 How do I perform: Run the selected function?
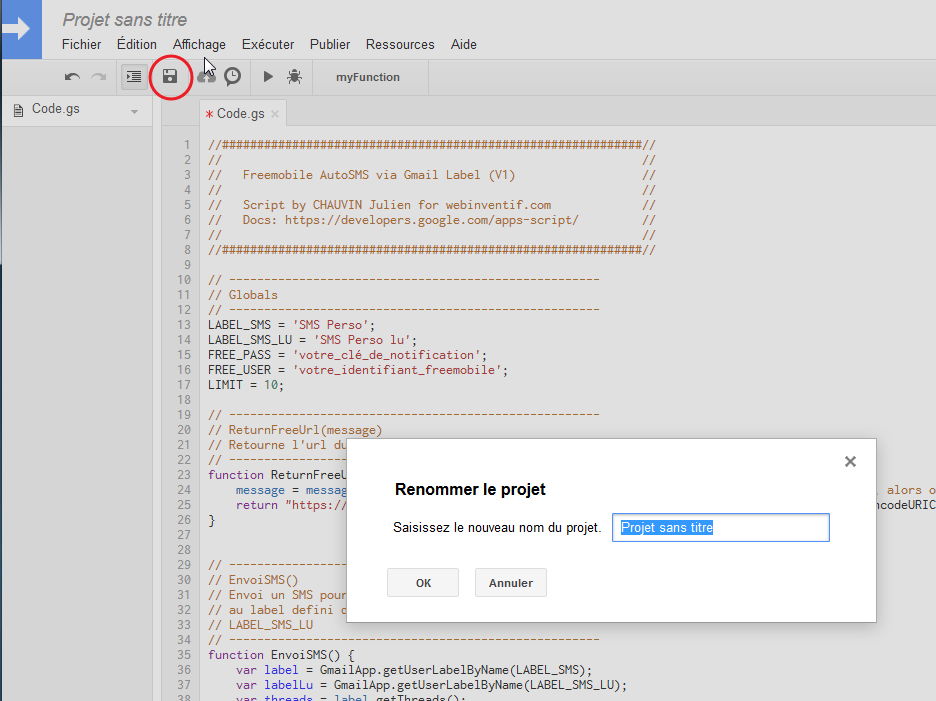pyautogui.click(x=268, y=76)
